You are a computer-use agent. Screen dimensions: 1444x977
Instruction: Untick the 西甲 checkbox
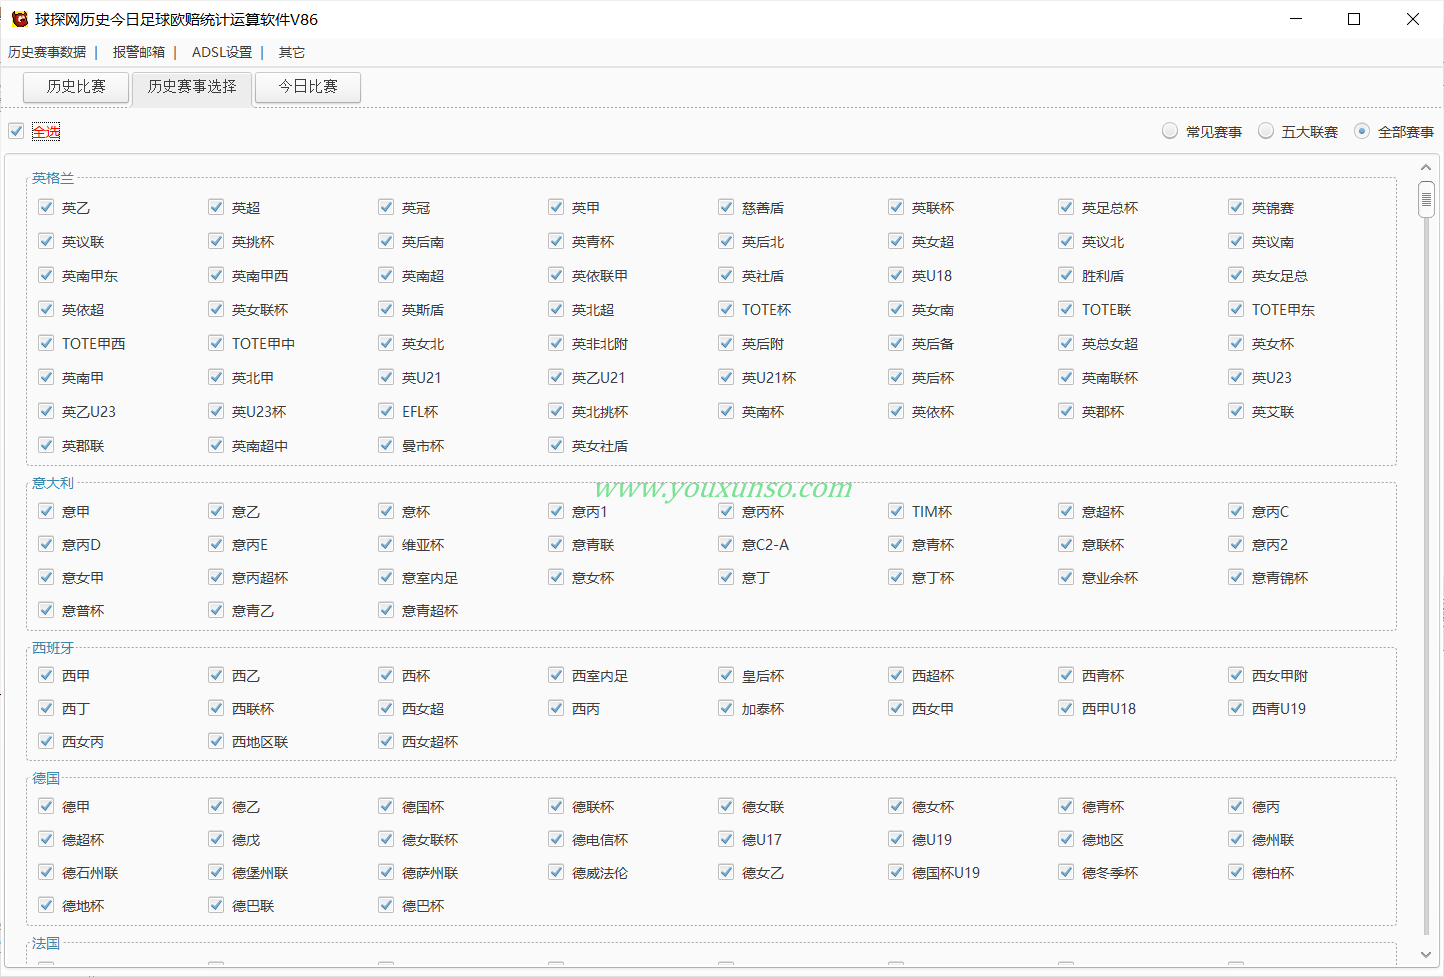coord(46,675)
